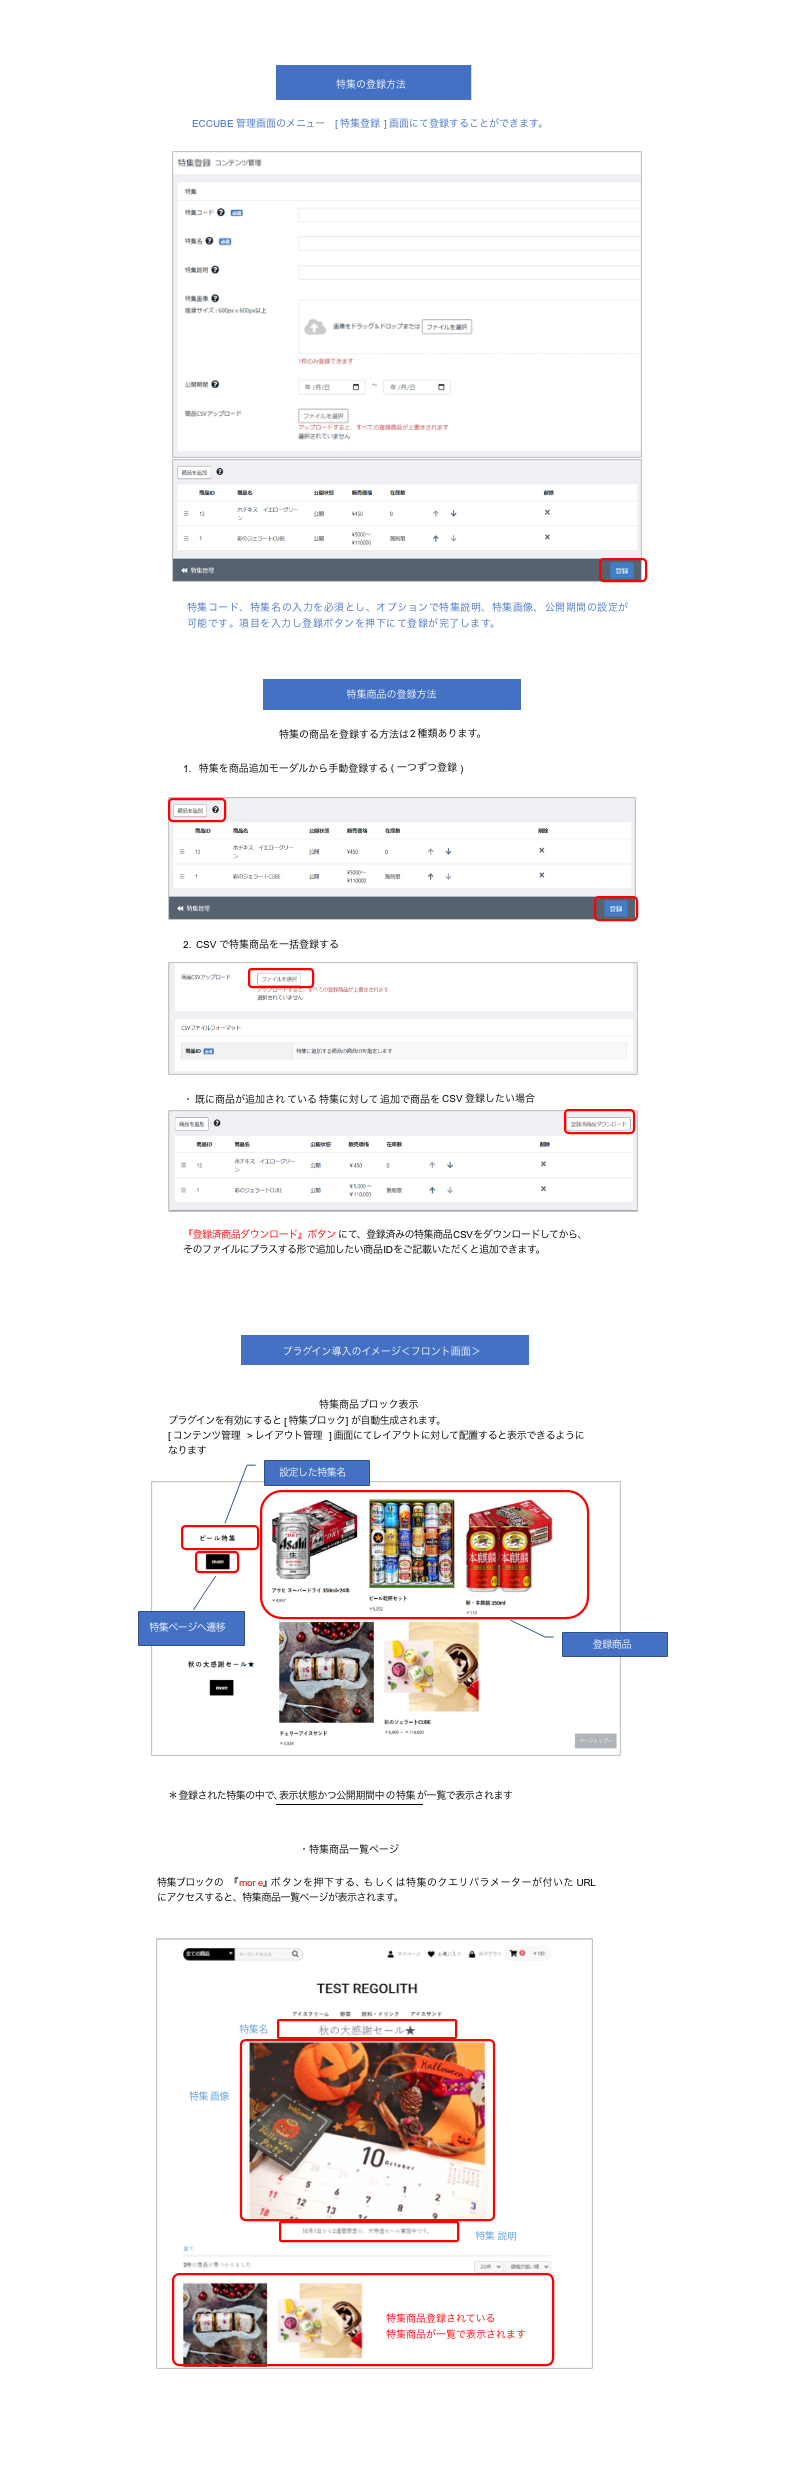
Task: Click the heart お気に入り icon
Action: (x=431, y=1954)
